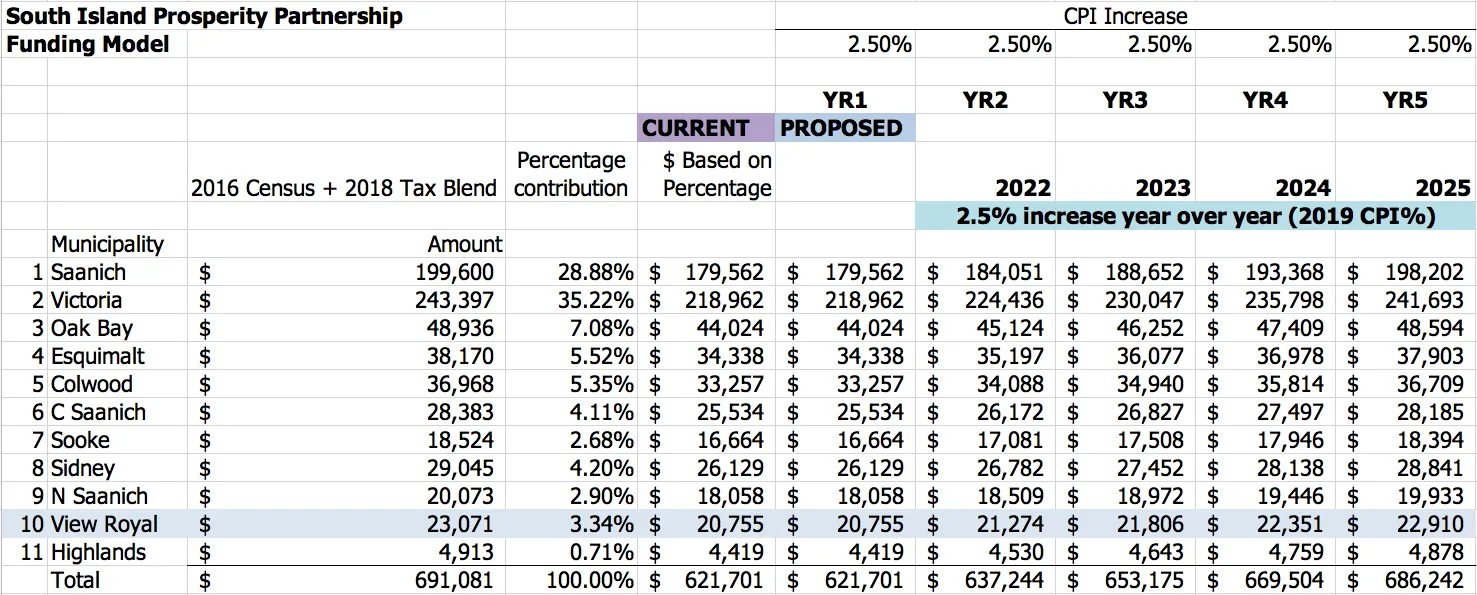Select the 2023 total 653,175
This screenshot has height=595, width=1477.
tap(1144, 580)
